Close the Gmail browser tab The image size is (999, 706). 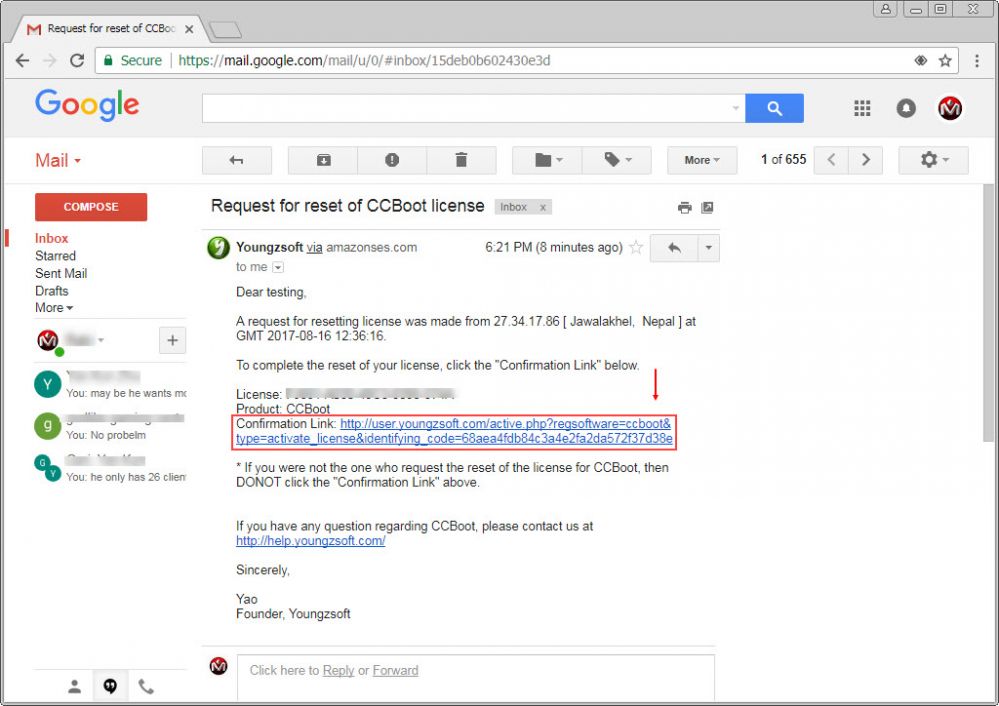[189, 29]
